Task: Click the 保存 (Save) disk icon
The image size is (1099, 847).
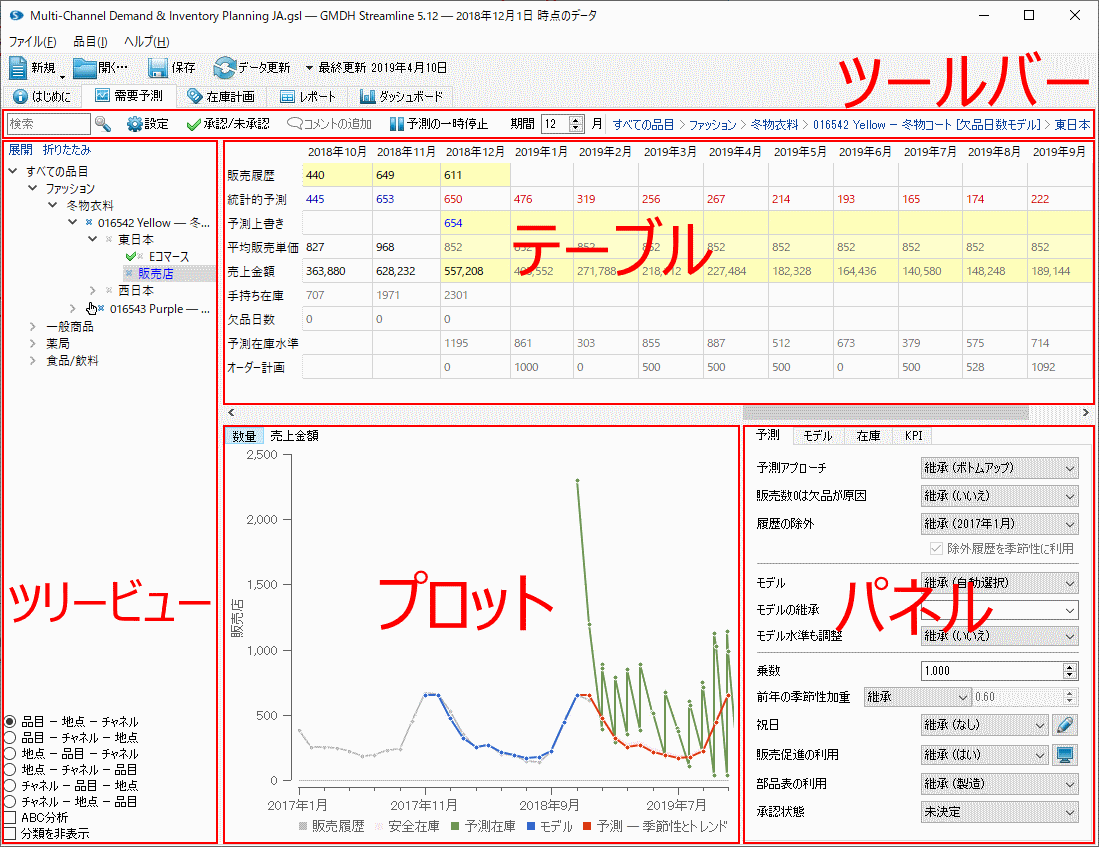Action: pyautogui.click(x=157, y=68)
